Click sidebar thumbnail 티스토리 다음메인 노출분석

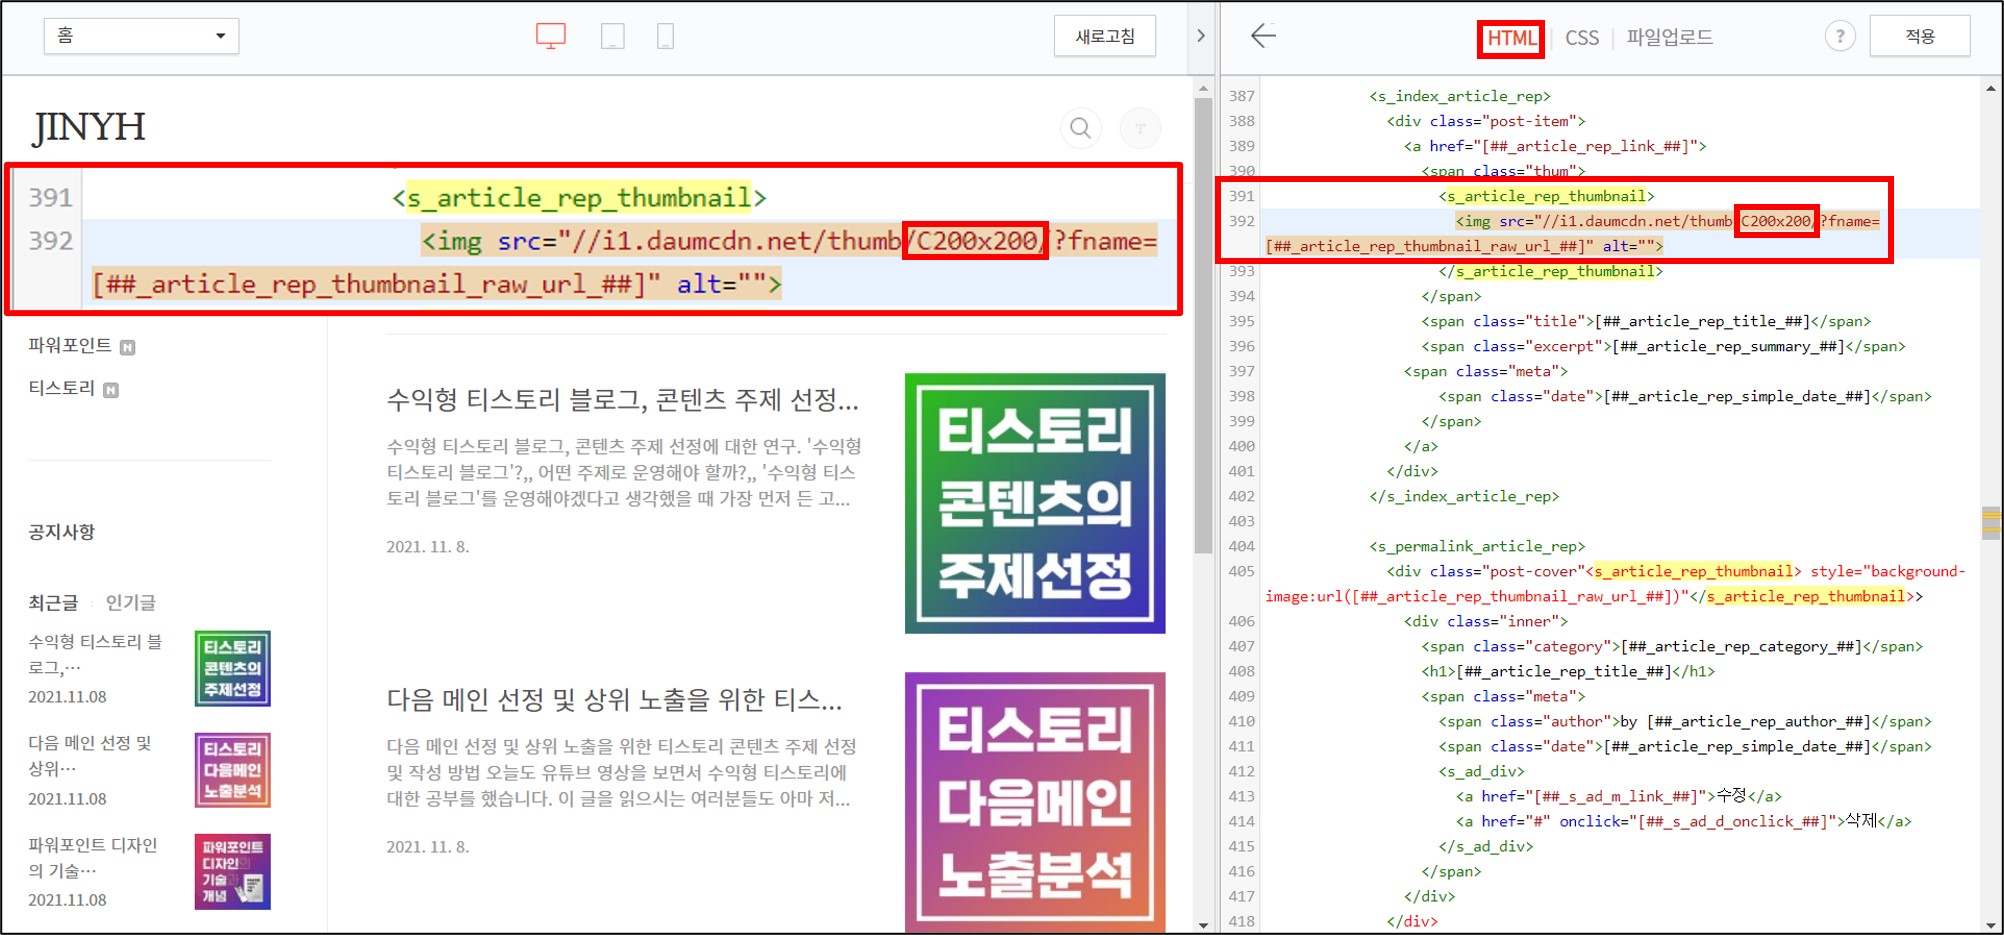click(x=232, y=770)
